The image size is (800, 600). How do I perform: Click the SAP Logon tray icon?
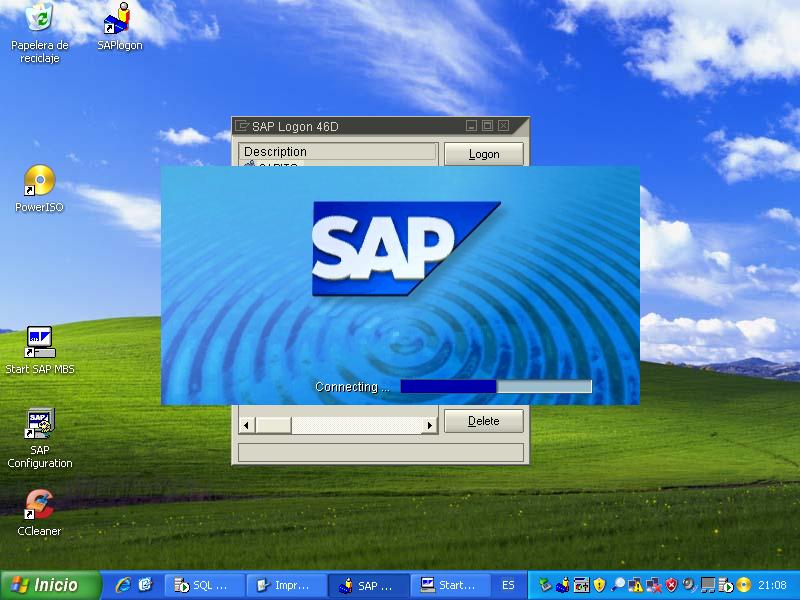[x=562, y=585]
